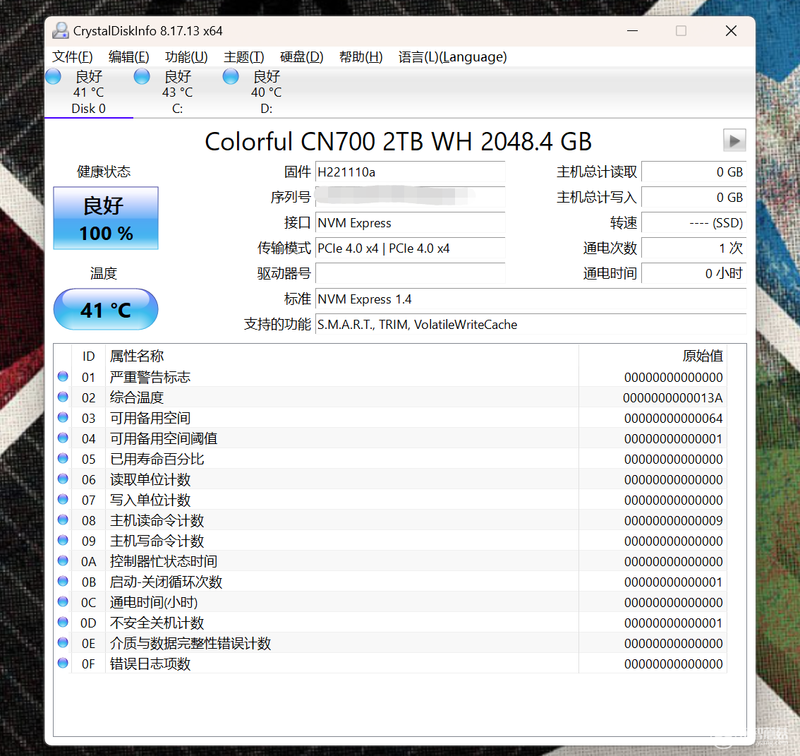Screen dimensions: 800x756
Task: Click the 41 °C temperature button
Action: (106, 309)
